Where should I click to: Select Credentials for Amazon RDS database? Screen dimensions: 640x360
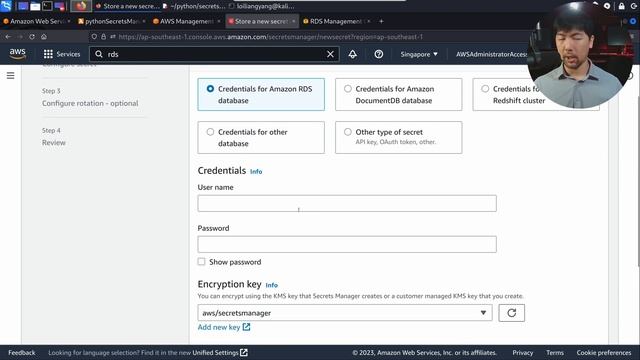click(261, 95)
